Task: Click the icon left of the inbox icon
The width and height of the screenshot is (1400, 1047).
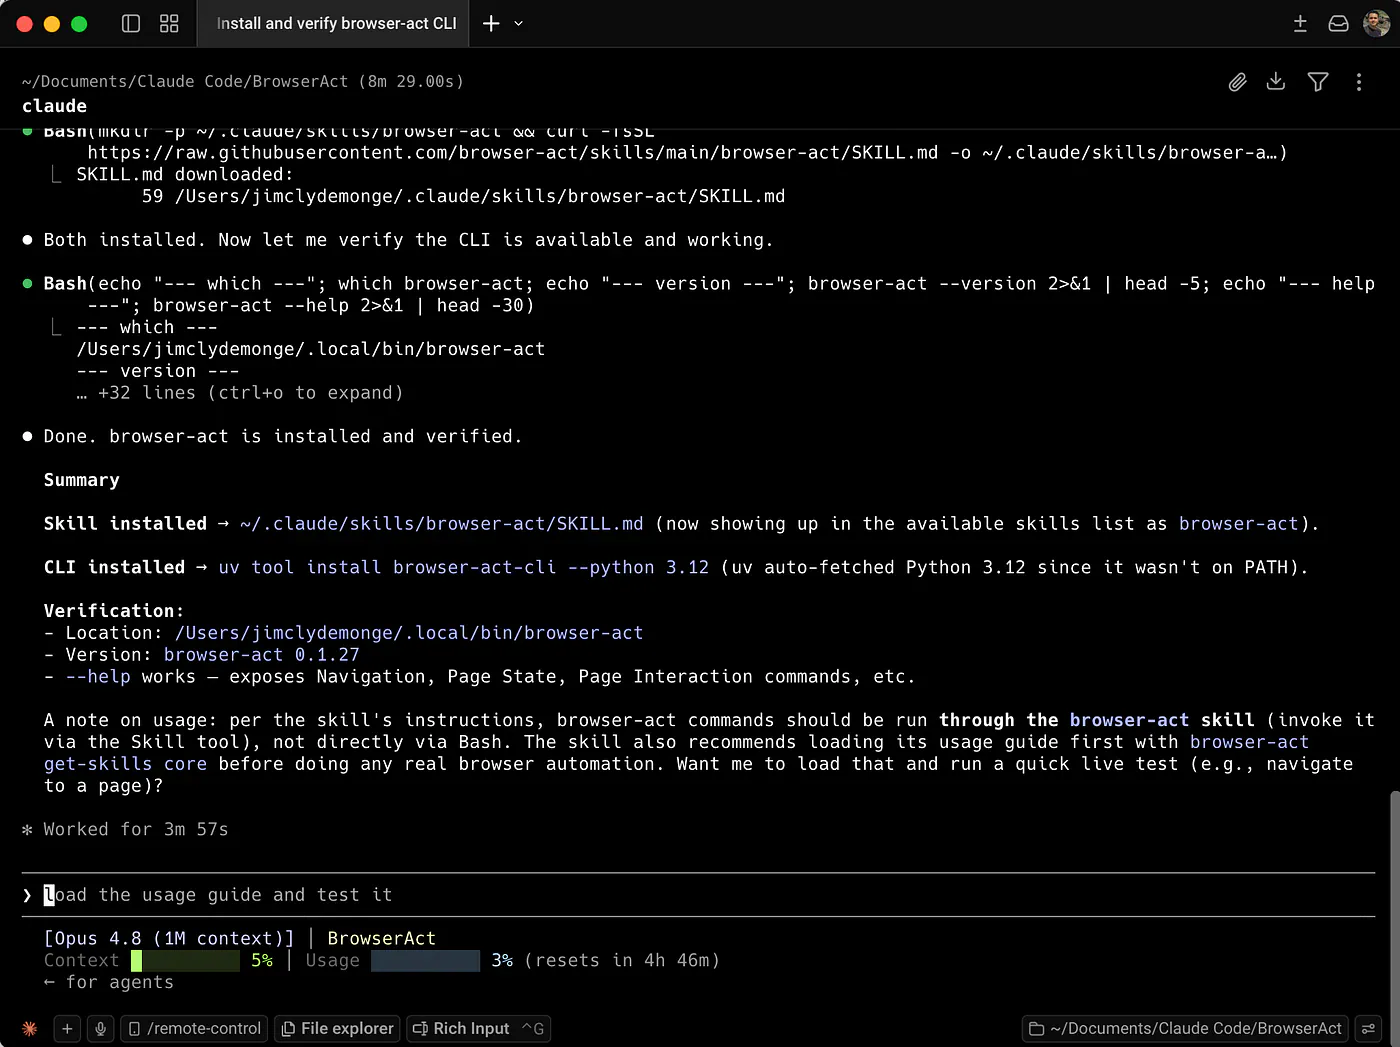Action: pyautogui.click(x=1300, y=23)
